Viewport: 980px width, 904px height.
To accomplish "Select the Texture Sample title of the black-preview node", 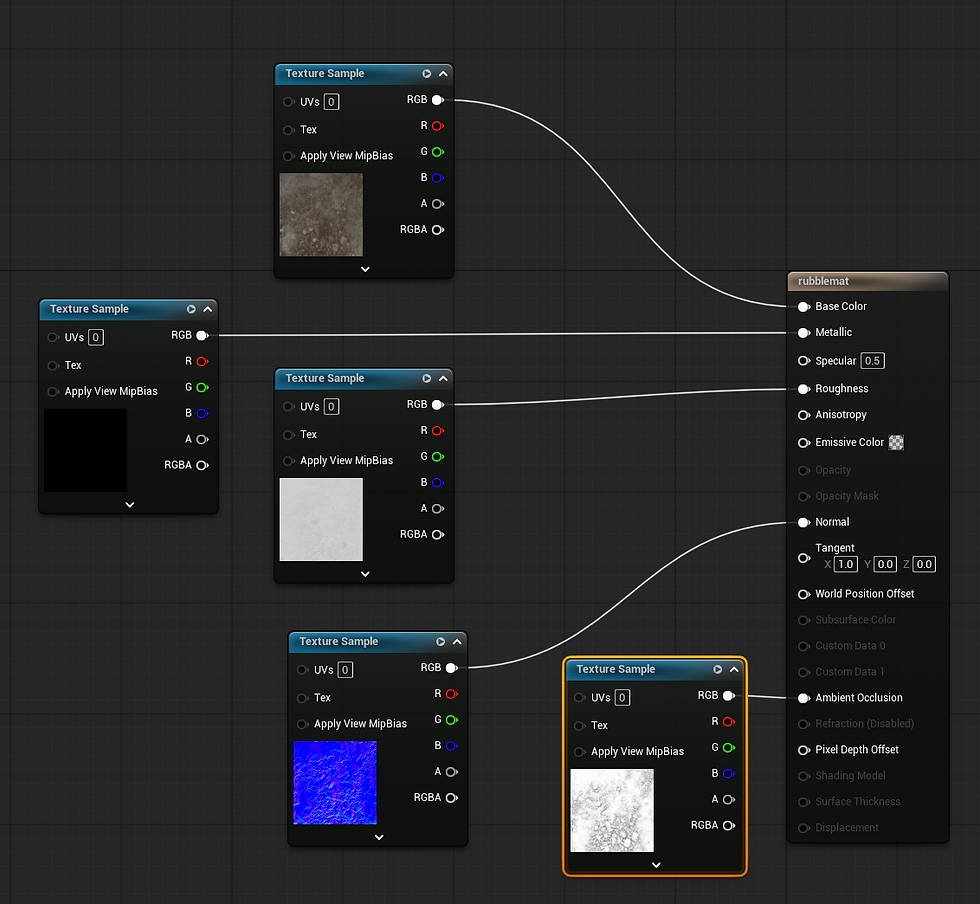I will [x=89, y=309].
